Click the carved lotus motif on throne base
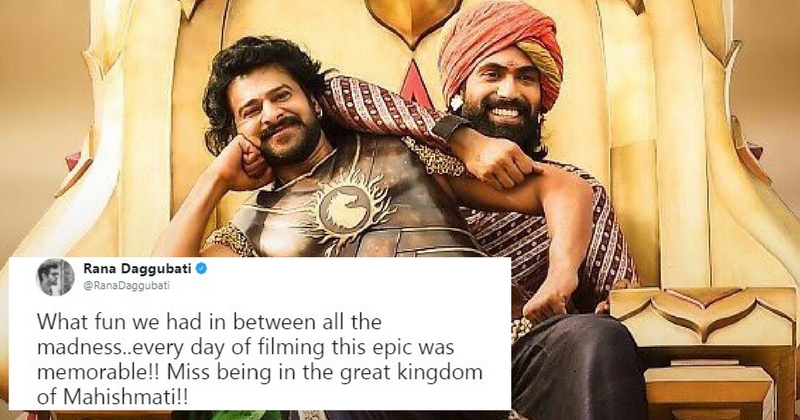This screenshot has width=800, height=420. click(703, 313)
